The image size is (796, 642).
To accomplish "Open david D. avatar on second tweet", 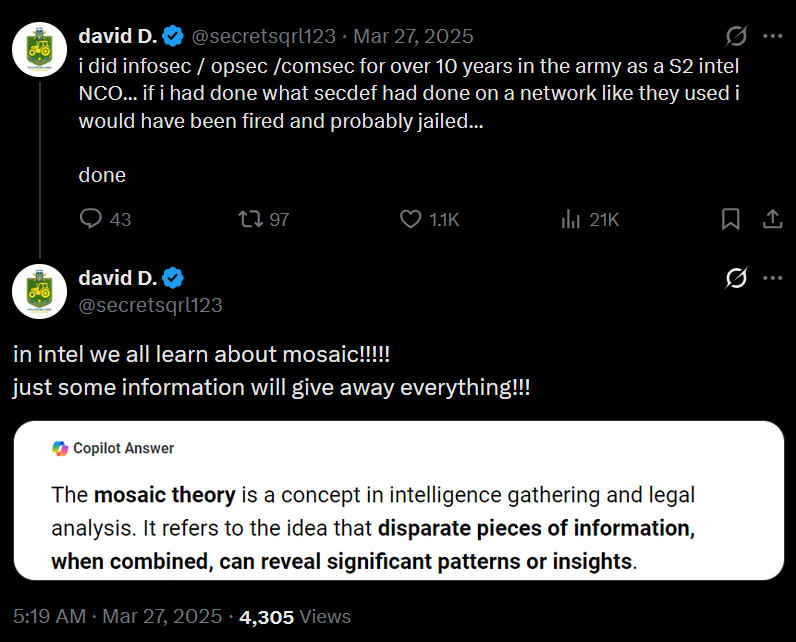I will [x=40, y=291].
